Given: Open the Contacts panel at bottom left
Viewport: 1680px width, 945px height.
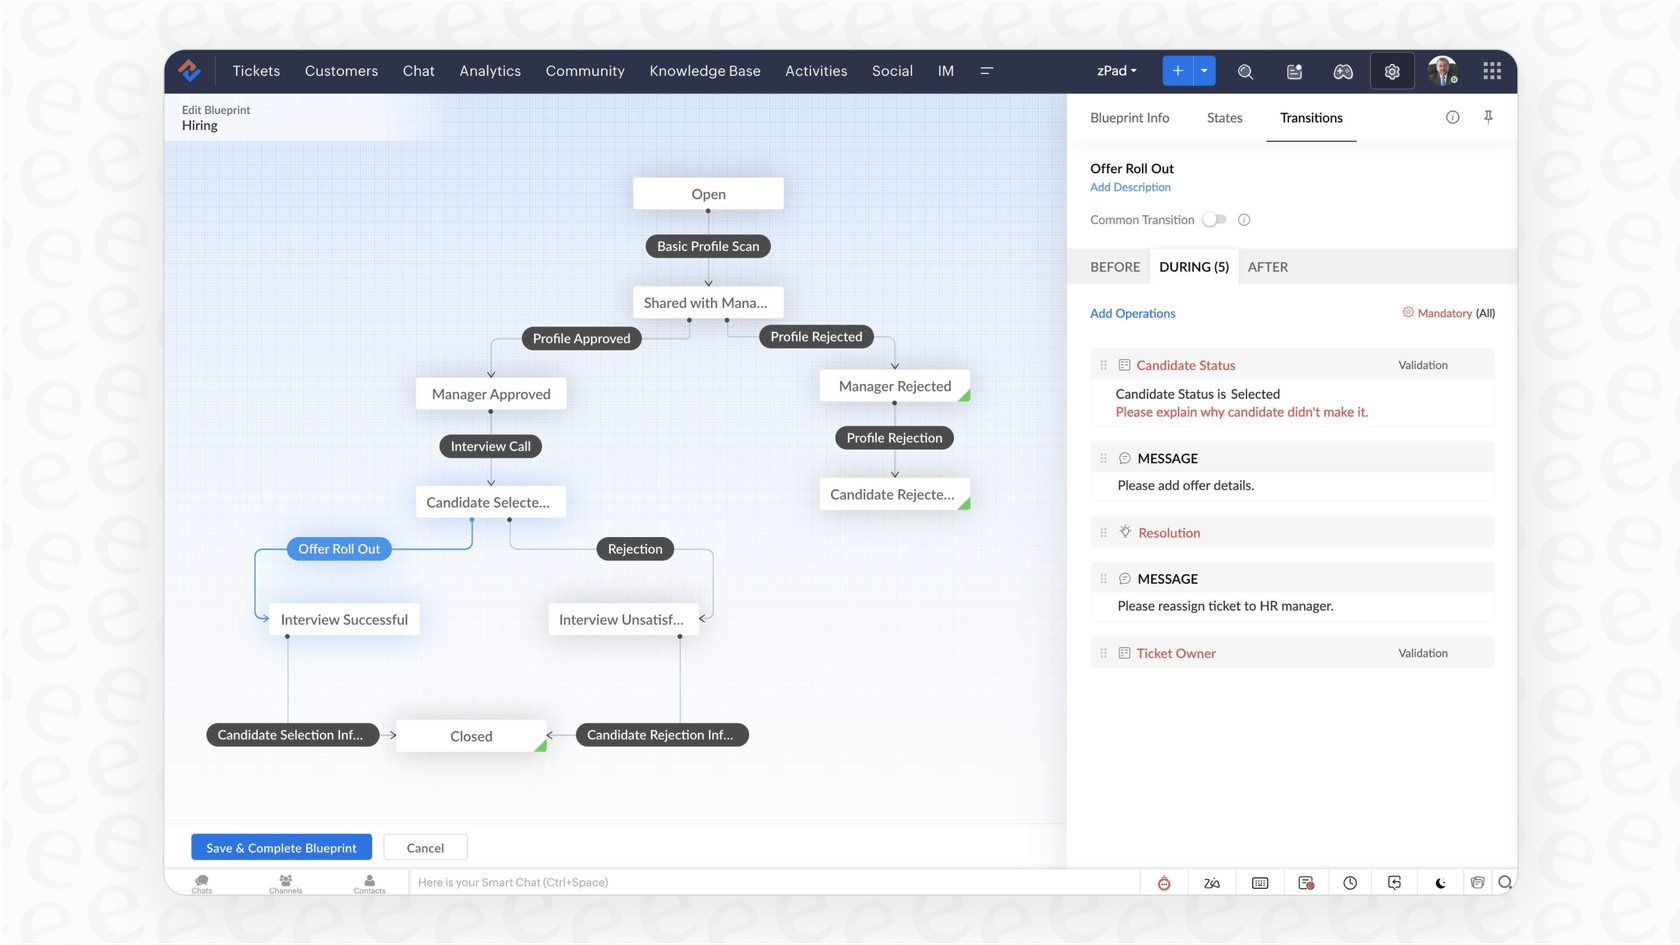Looking at the screenshot, I should click(x=369, y=883).
